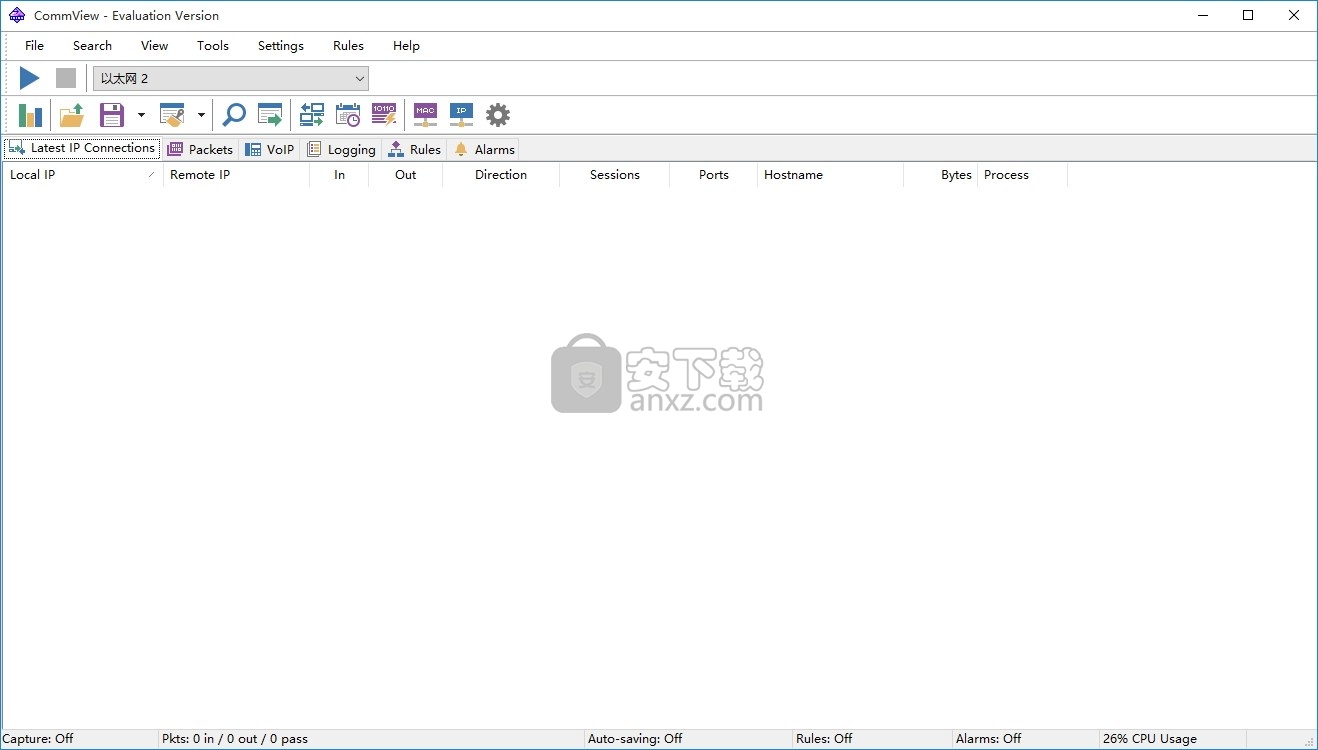Click the Rules: Off status text
This screenshot has height=750, width=1318.
(824, 739)
